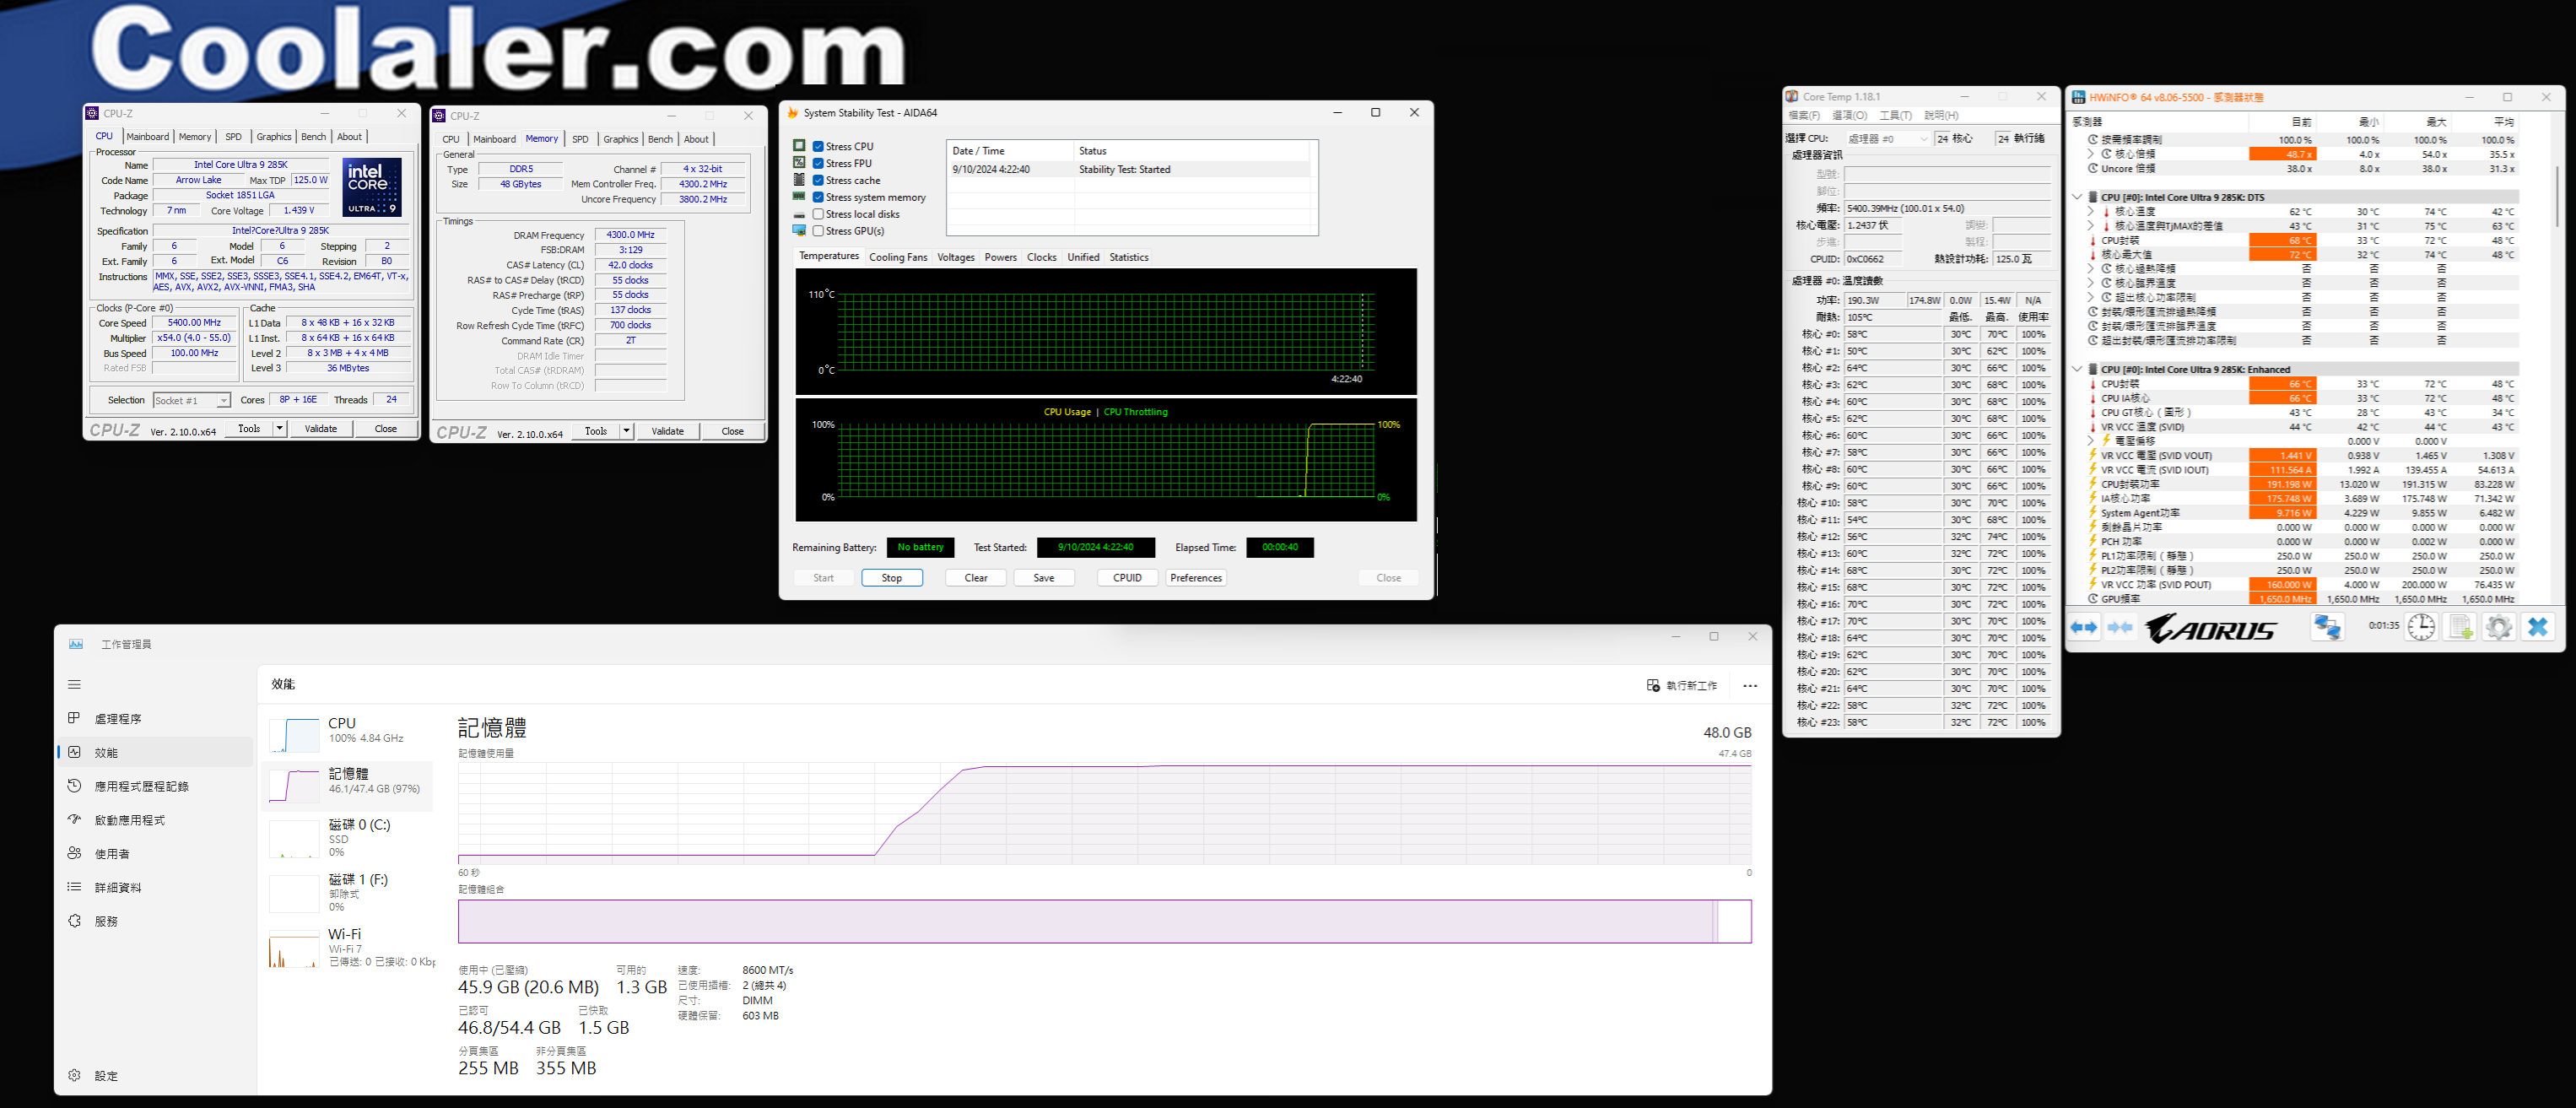
Task: Uncheck Stress FPU option
Action: [818, 163]
